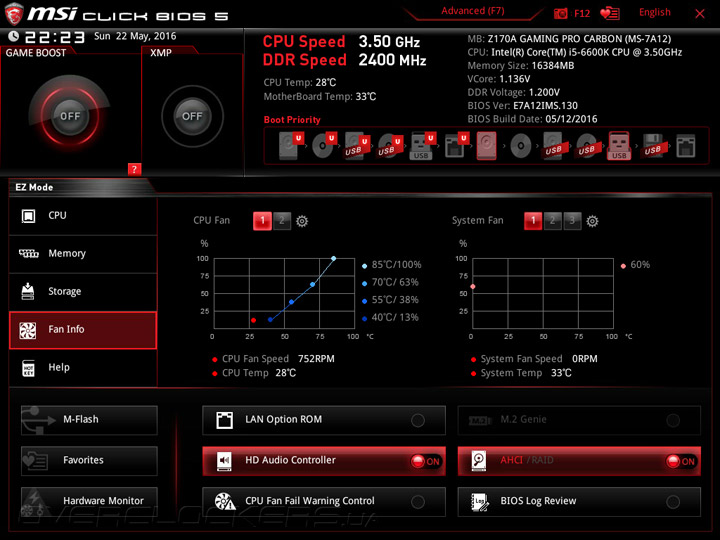Image resolution: width=720 pixels, height=540 pixels.
Task: Select System Fan 3 tab
Action: (x=572, y=221)
